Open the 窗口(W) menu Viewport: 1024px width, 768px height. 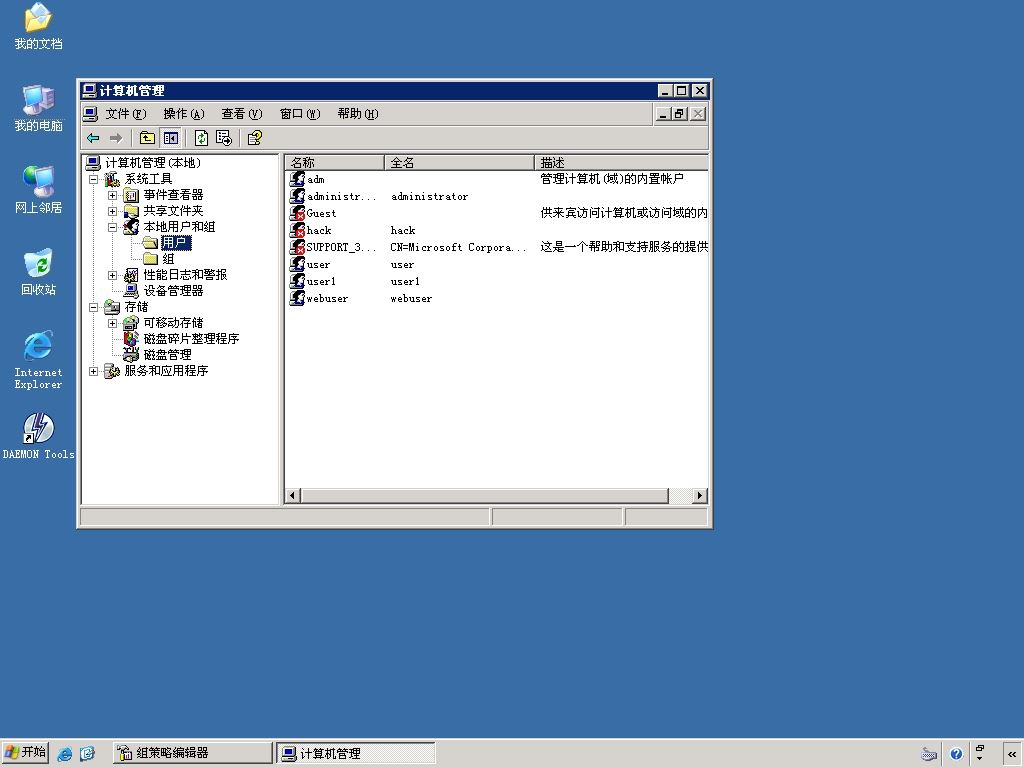[x=300, y=114]
